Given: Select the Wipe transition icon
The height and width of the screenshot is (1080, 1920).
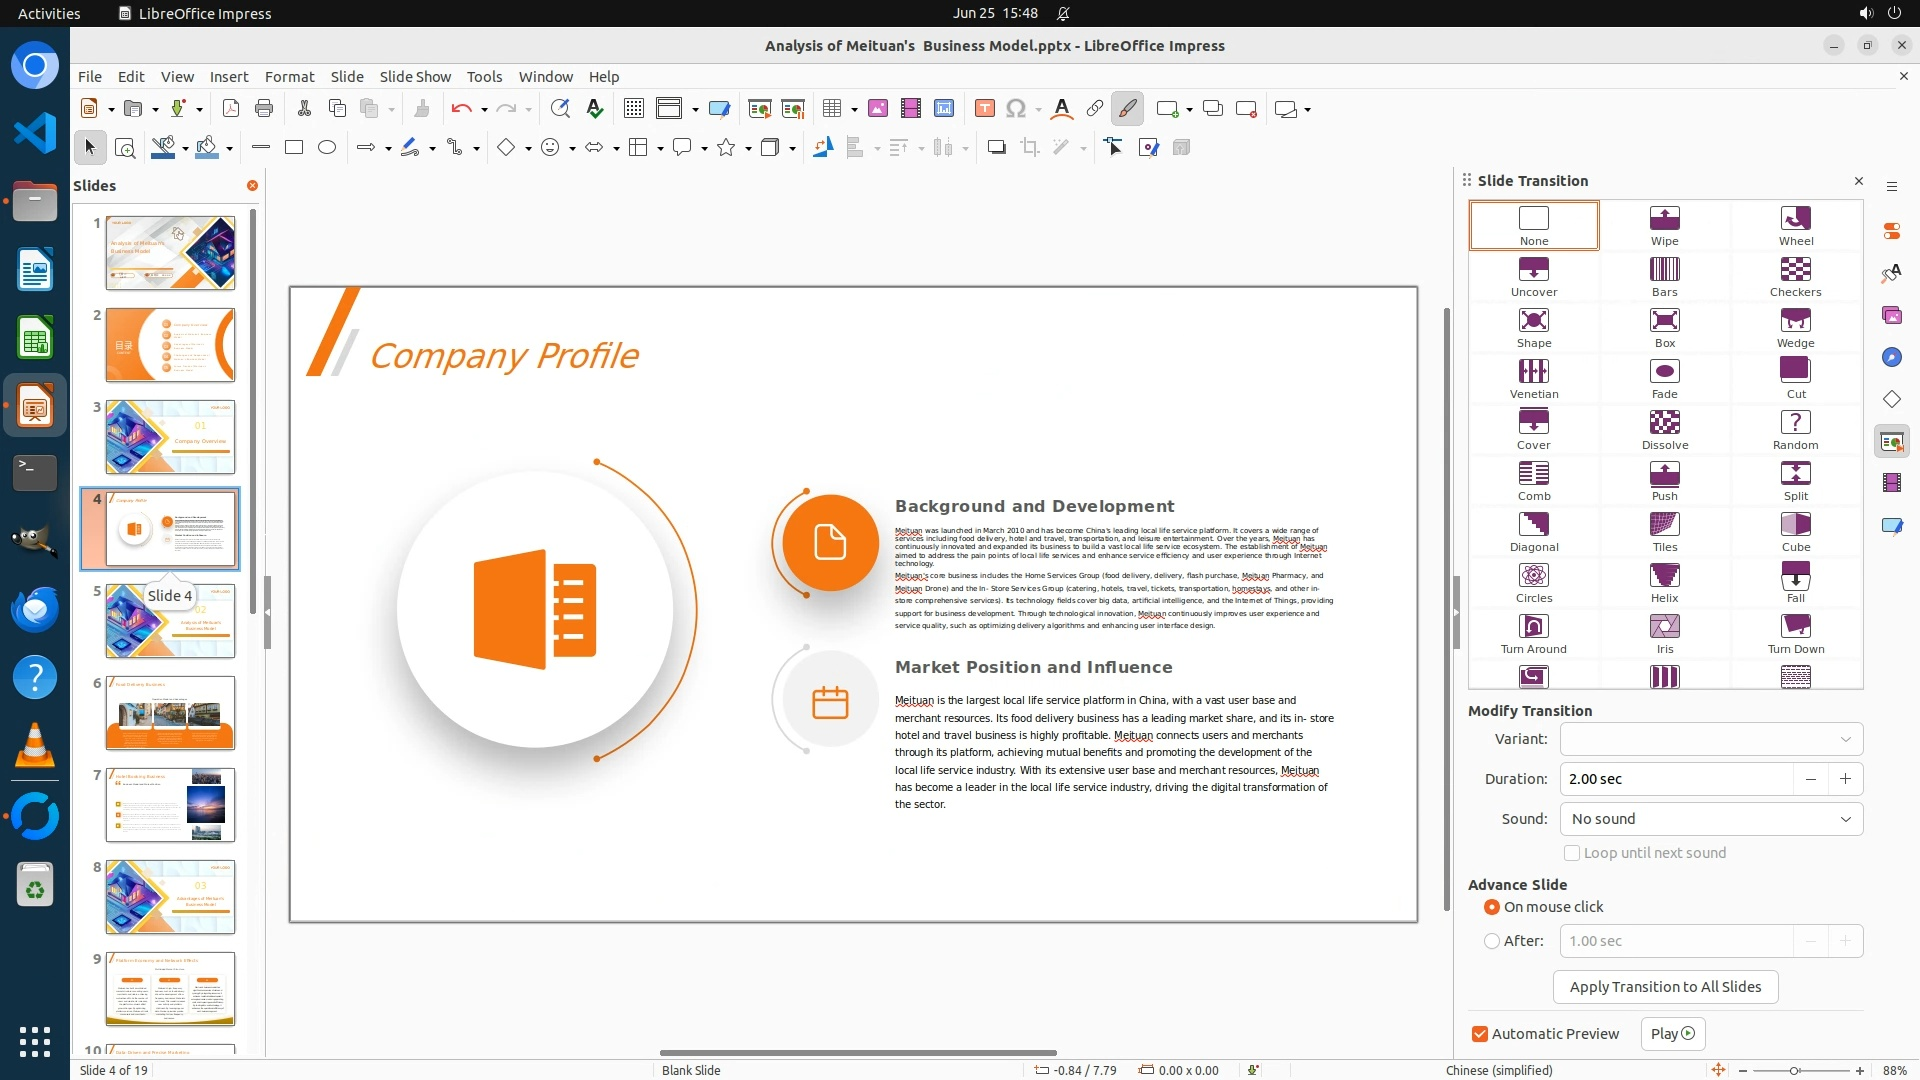Looking at the screenshot, I should tap(1664, 219).
